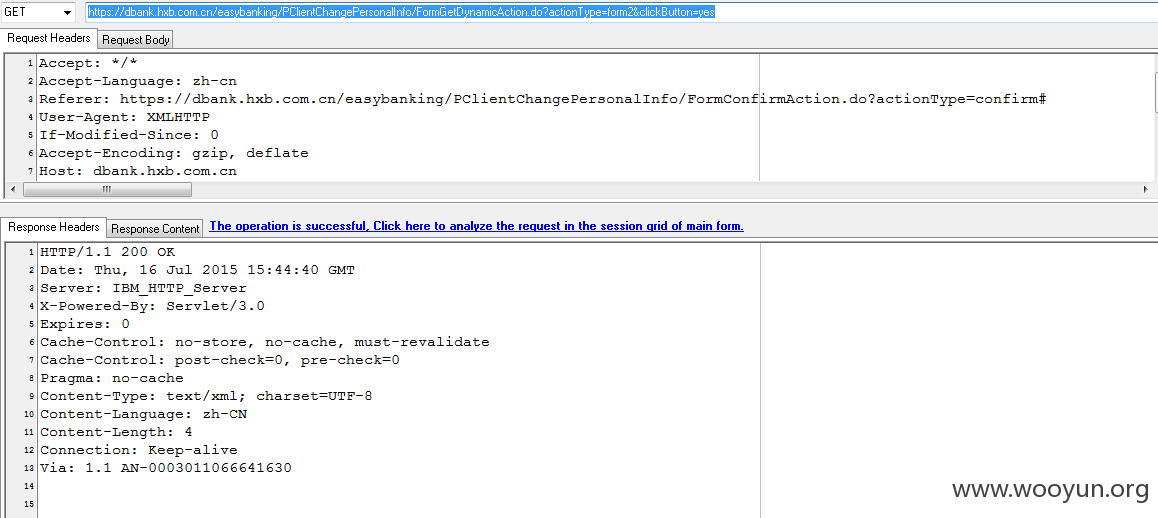Select the Content-Type text/xml header line
This screenshot has width=1158, height=518.
206,396
